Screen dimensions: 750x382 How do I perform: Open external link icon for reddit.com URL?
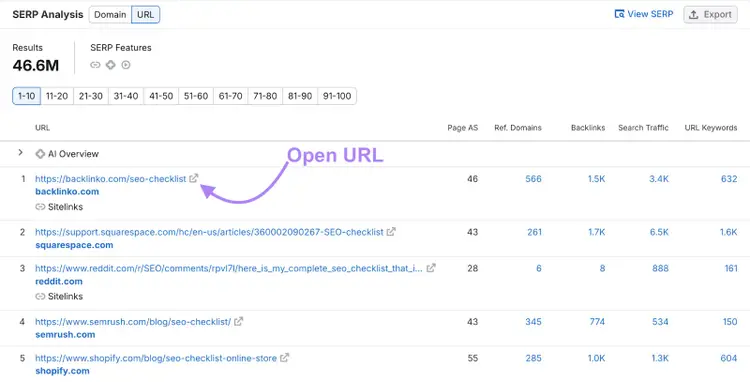point(430,268)
